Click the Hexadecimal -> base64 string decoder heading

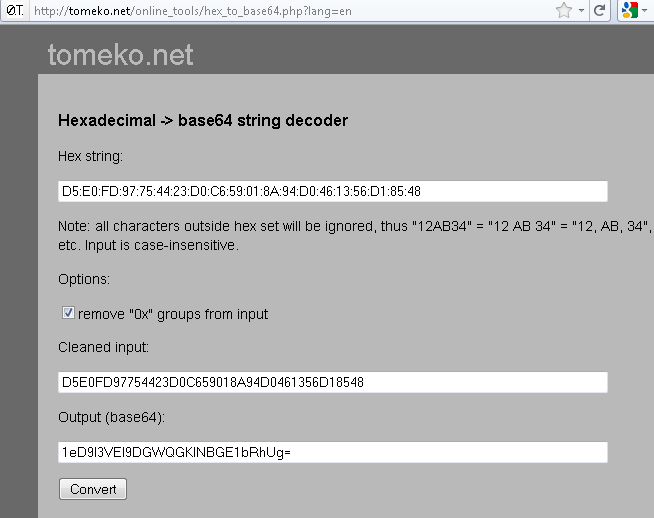[203, 121]
